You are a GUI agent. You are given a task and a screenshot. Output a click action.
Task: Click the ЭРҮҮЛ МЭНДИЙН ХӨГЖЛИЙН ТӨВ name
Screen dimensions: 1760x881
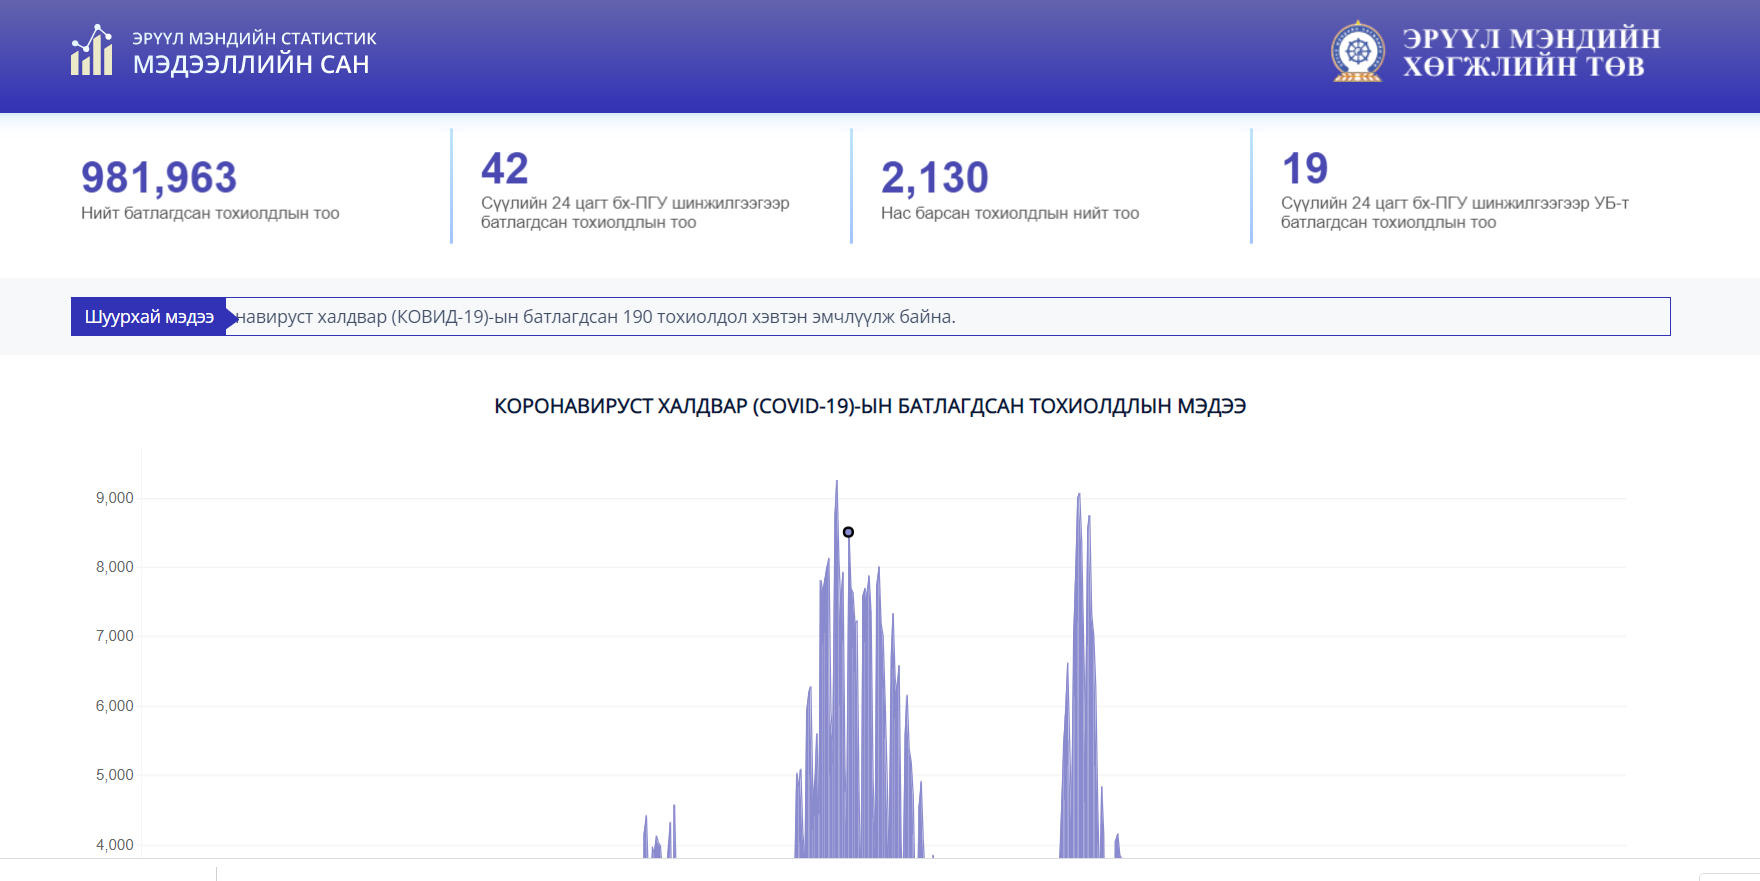1530,52
